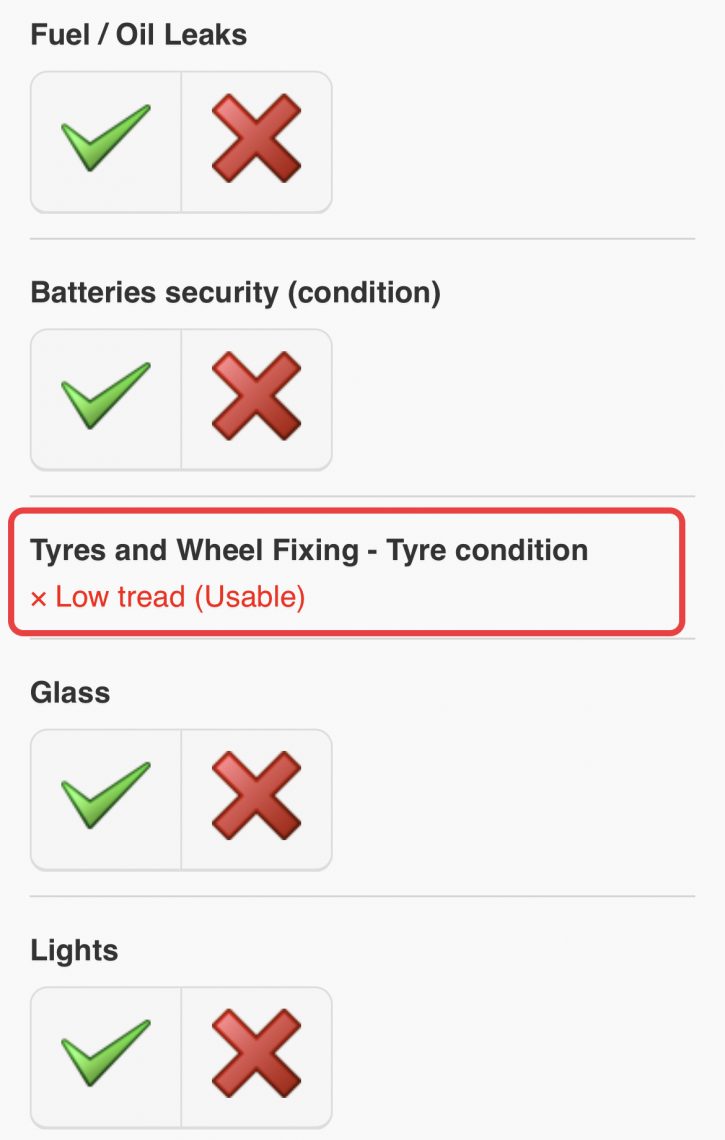This screenshot has width=725, height=1140.
Task: Click the word Usable in tyre result
Action: (249, 597)
